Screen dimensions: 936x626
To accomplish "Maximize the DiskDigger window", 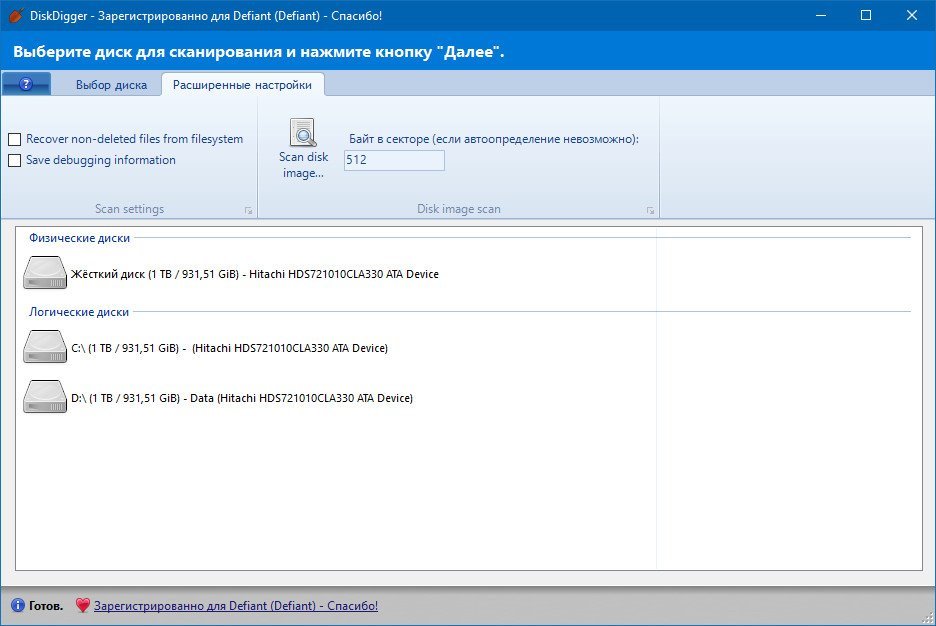I will point(866,16).
